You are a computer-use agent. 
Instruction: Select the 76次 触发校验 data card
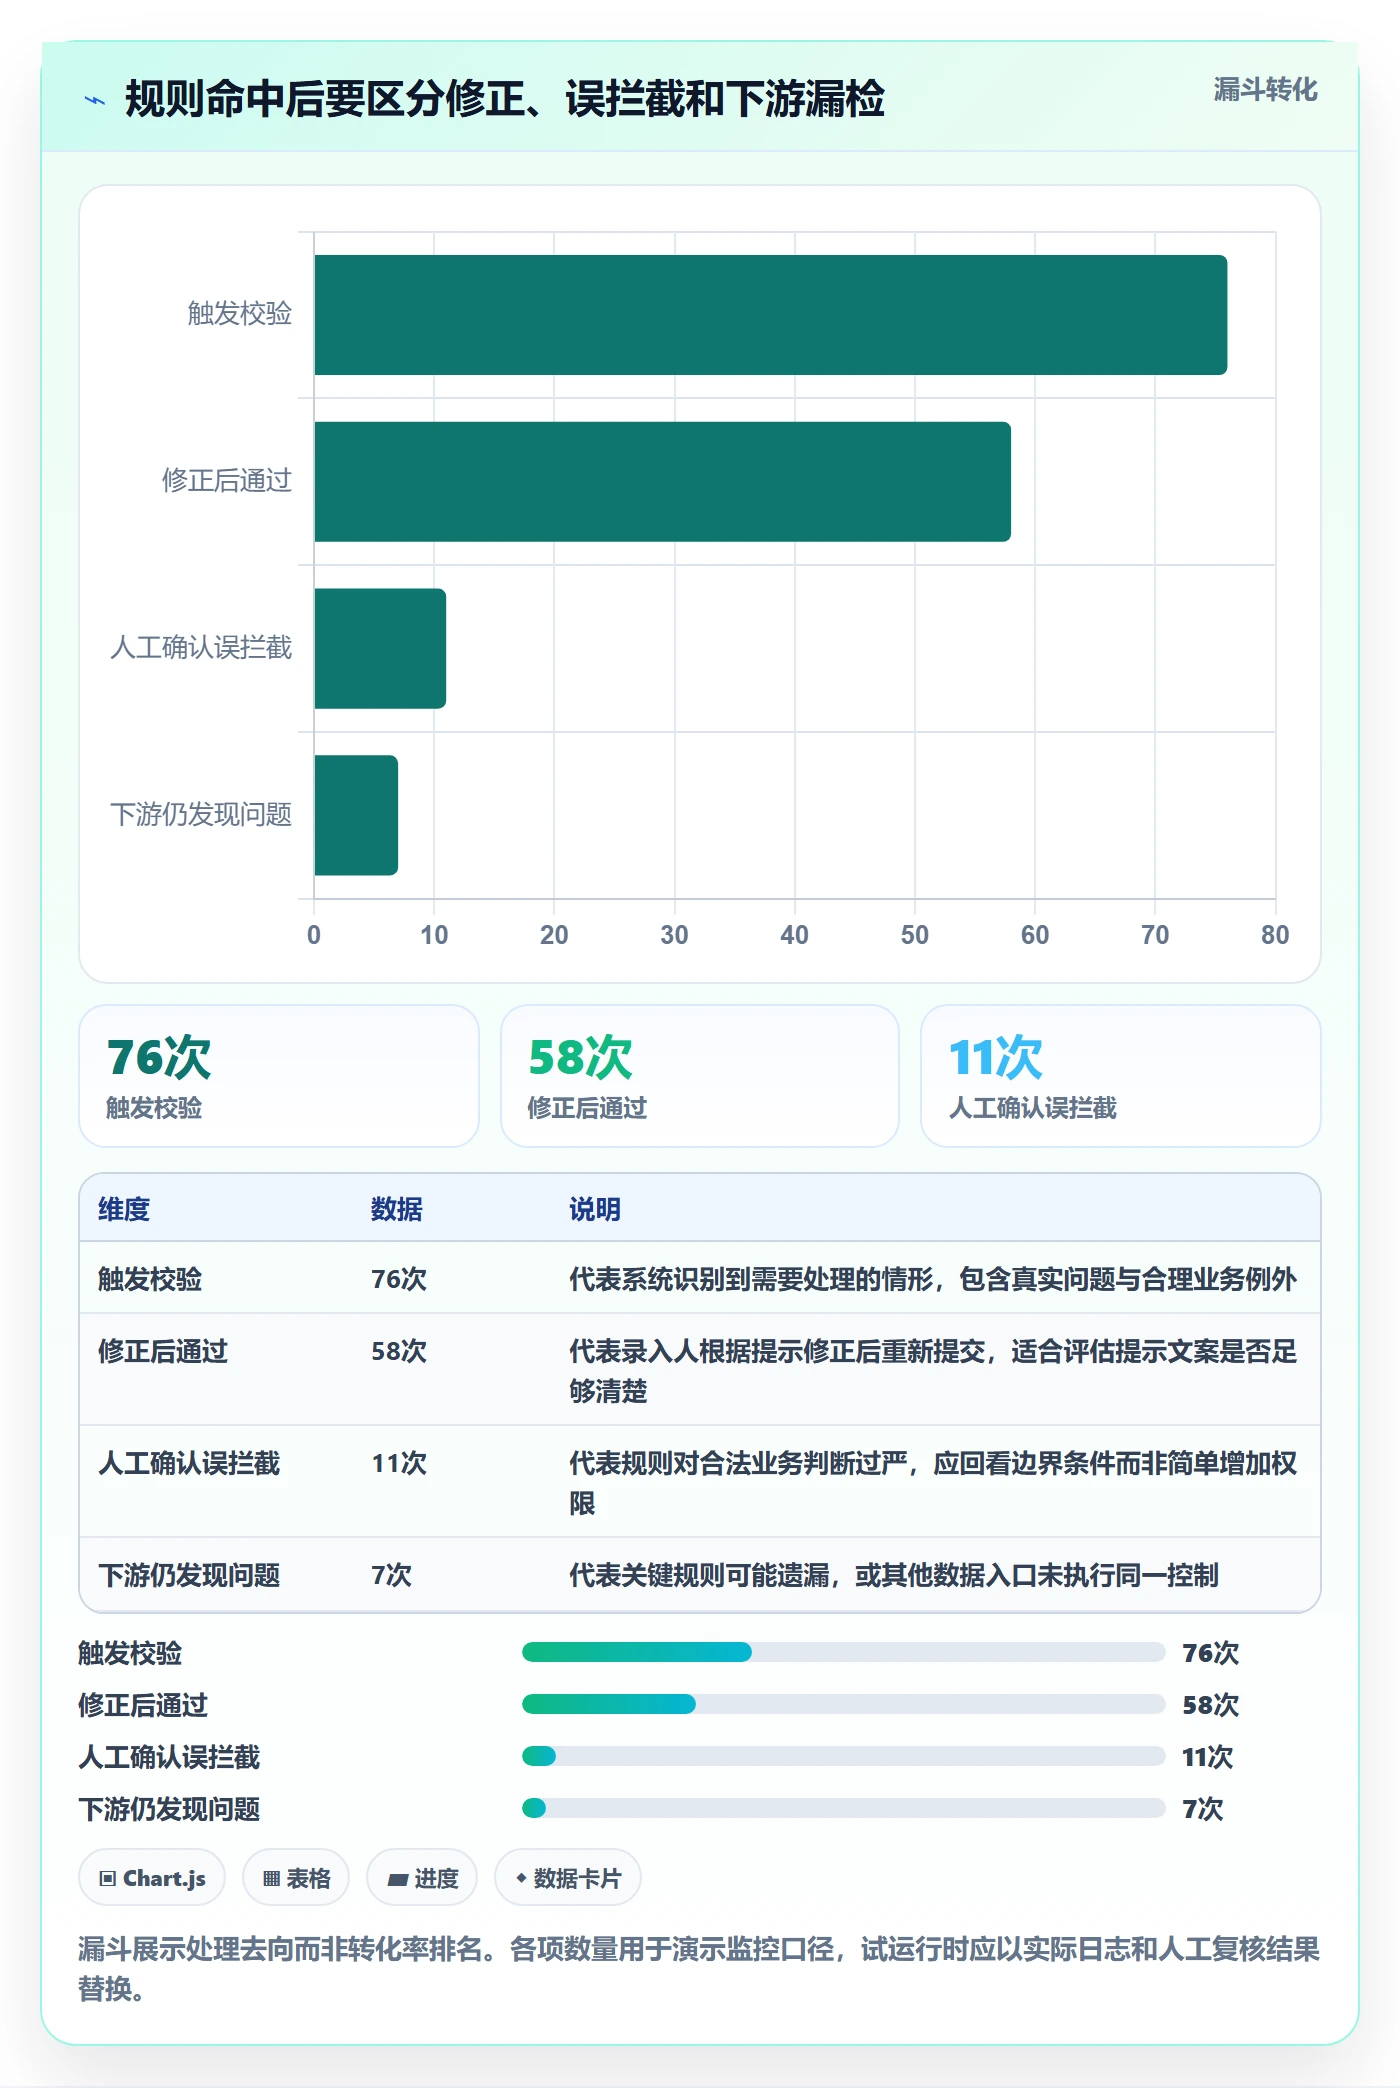tap(279, 1076)
